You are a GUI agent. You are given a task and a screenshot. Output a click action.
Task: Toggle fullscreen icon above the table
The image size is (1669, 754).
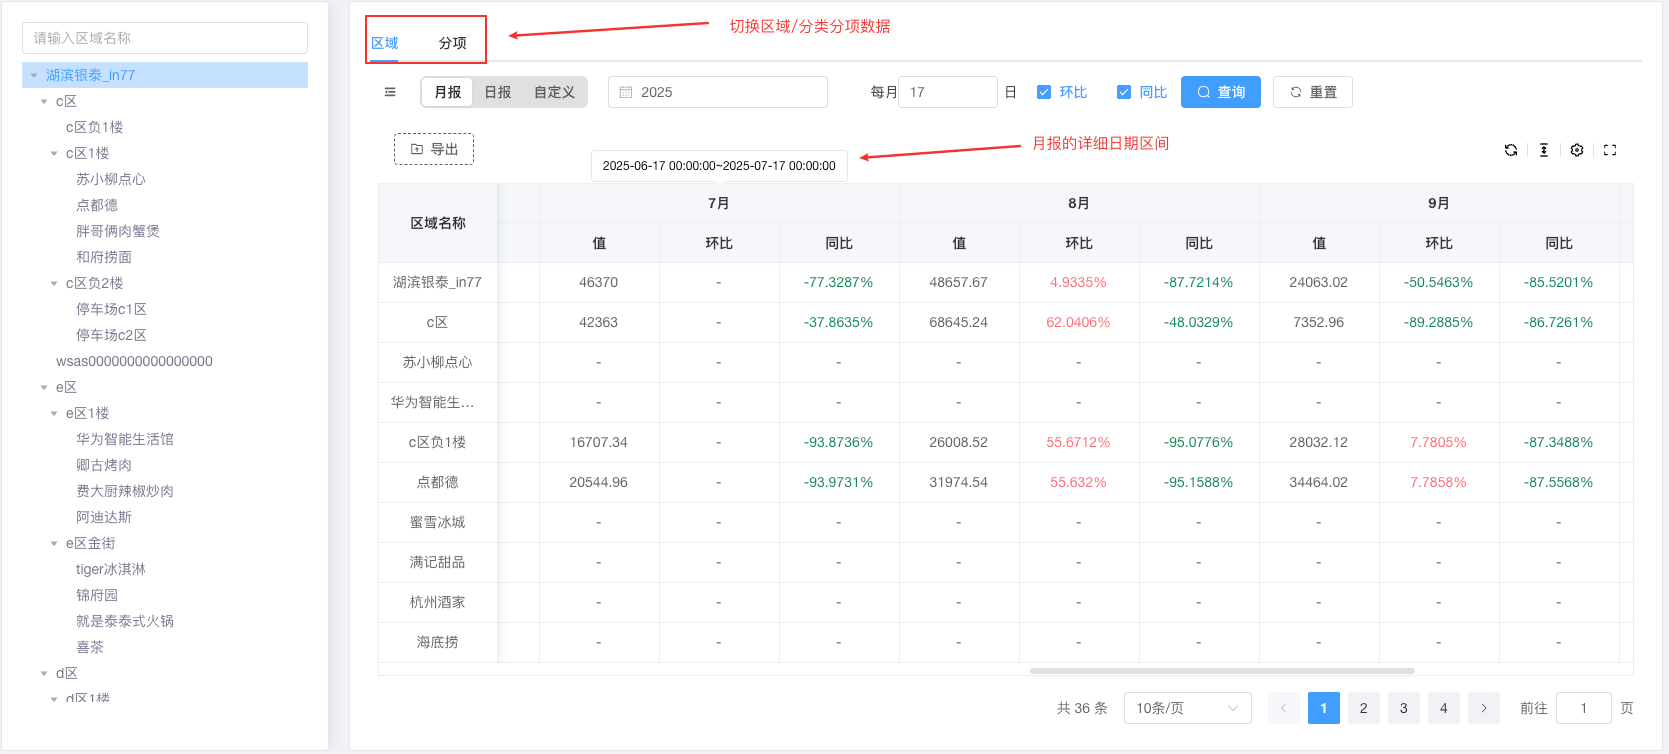1610,150
